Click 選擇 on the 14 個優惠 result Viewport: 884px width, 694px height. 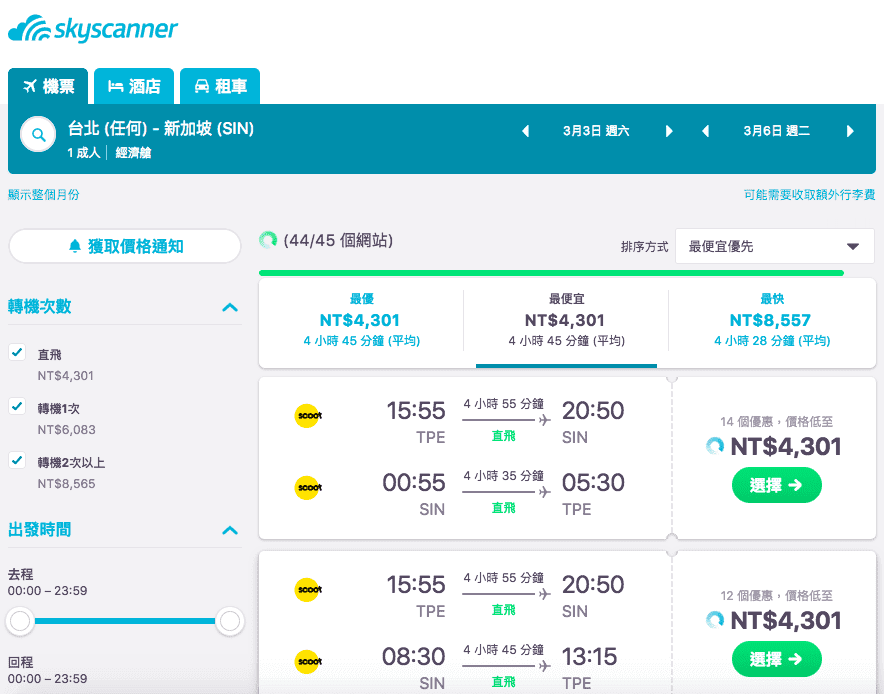click(776, 485)
